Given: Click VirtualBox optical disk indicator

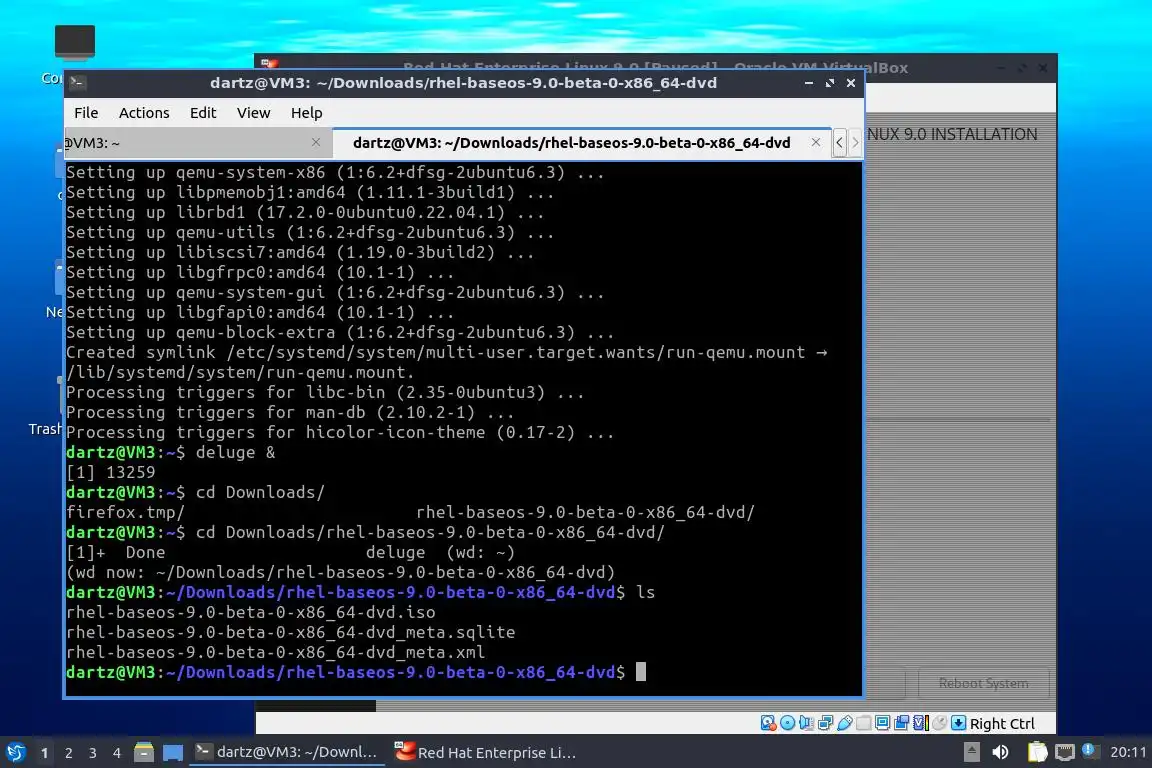Looking at the screenshot, I should pyautogui.click(x=788, y=723).
